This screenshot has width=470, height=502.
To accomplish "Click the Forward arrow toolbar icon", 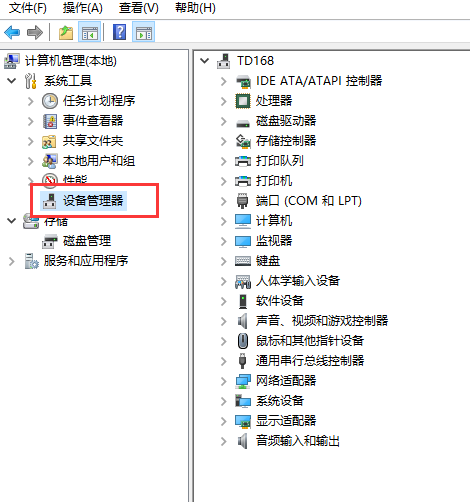I will point(35,33).
